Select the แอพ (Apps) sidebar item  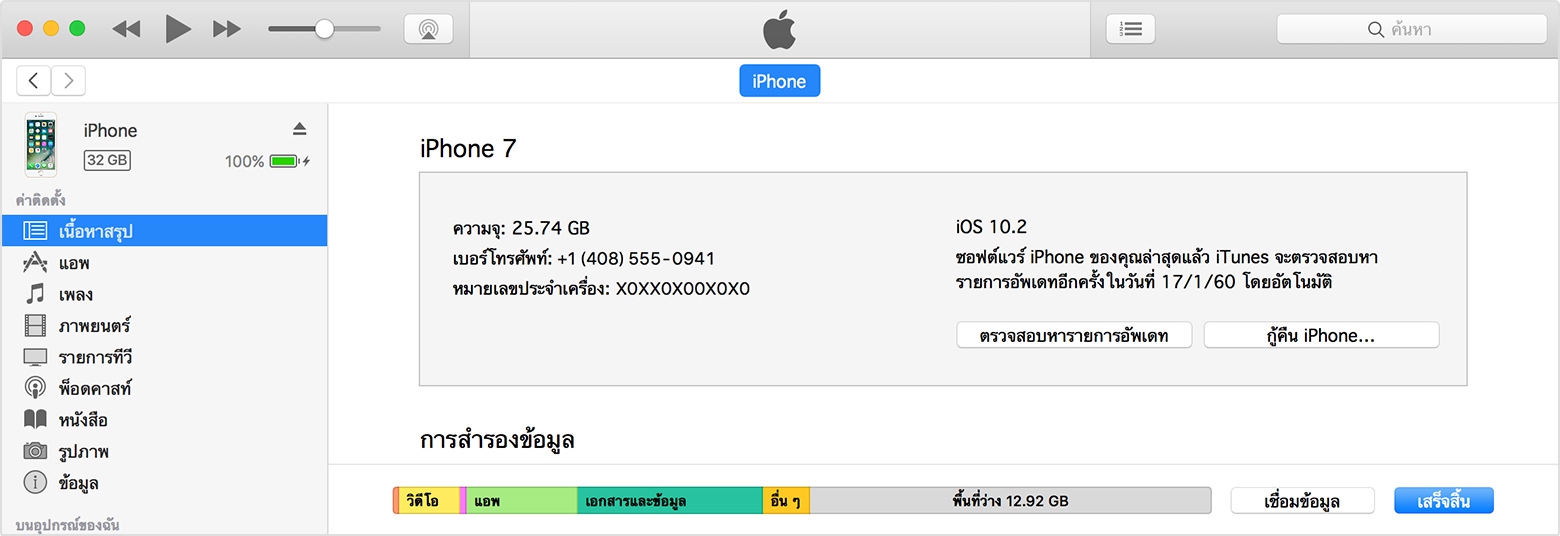pyautogui.click(x=73, y=263)
